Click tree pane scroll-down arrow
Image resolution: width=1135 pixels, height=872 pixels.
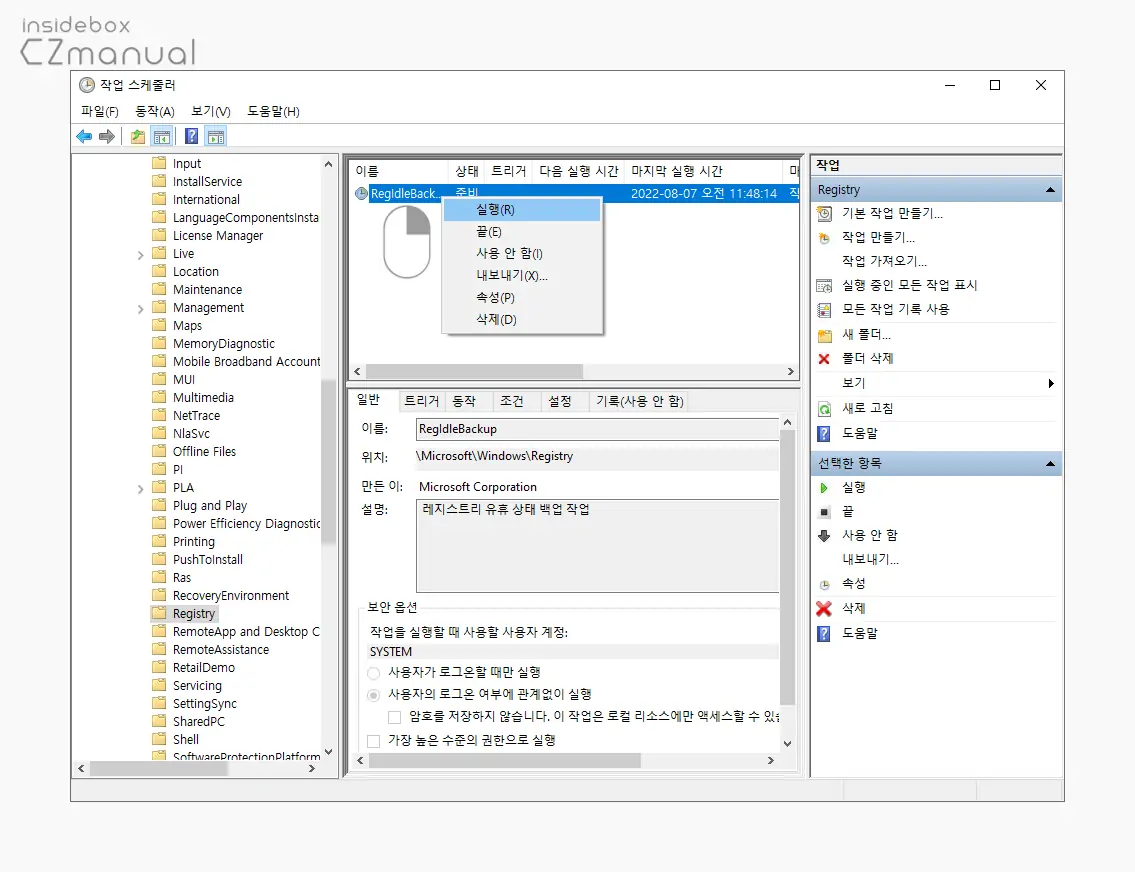click(x=329, y=752)
